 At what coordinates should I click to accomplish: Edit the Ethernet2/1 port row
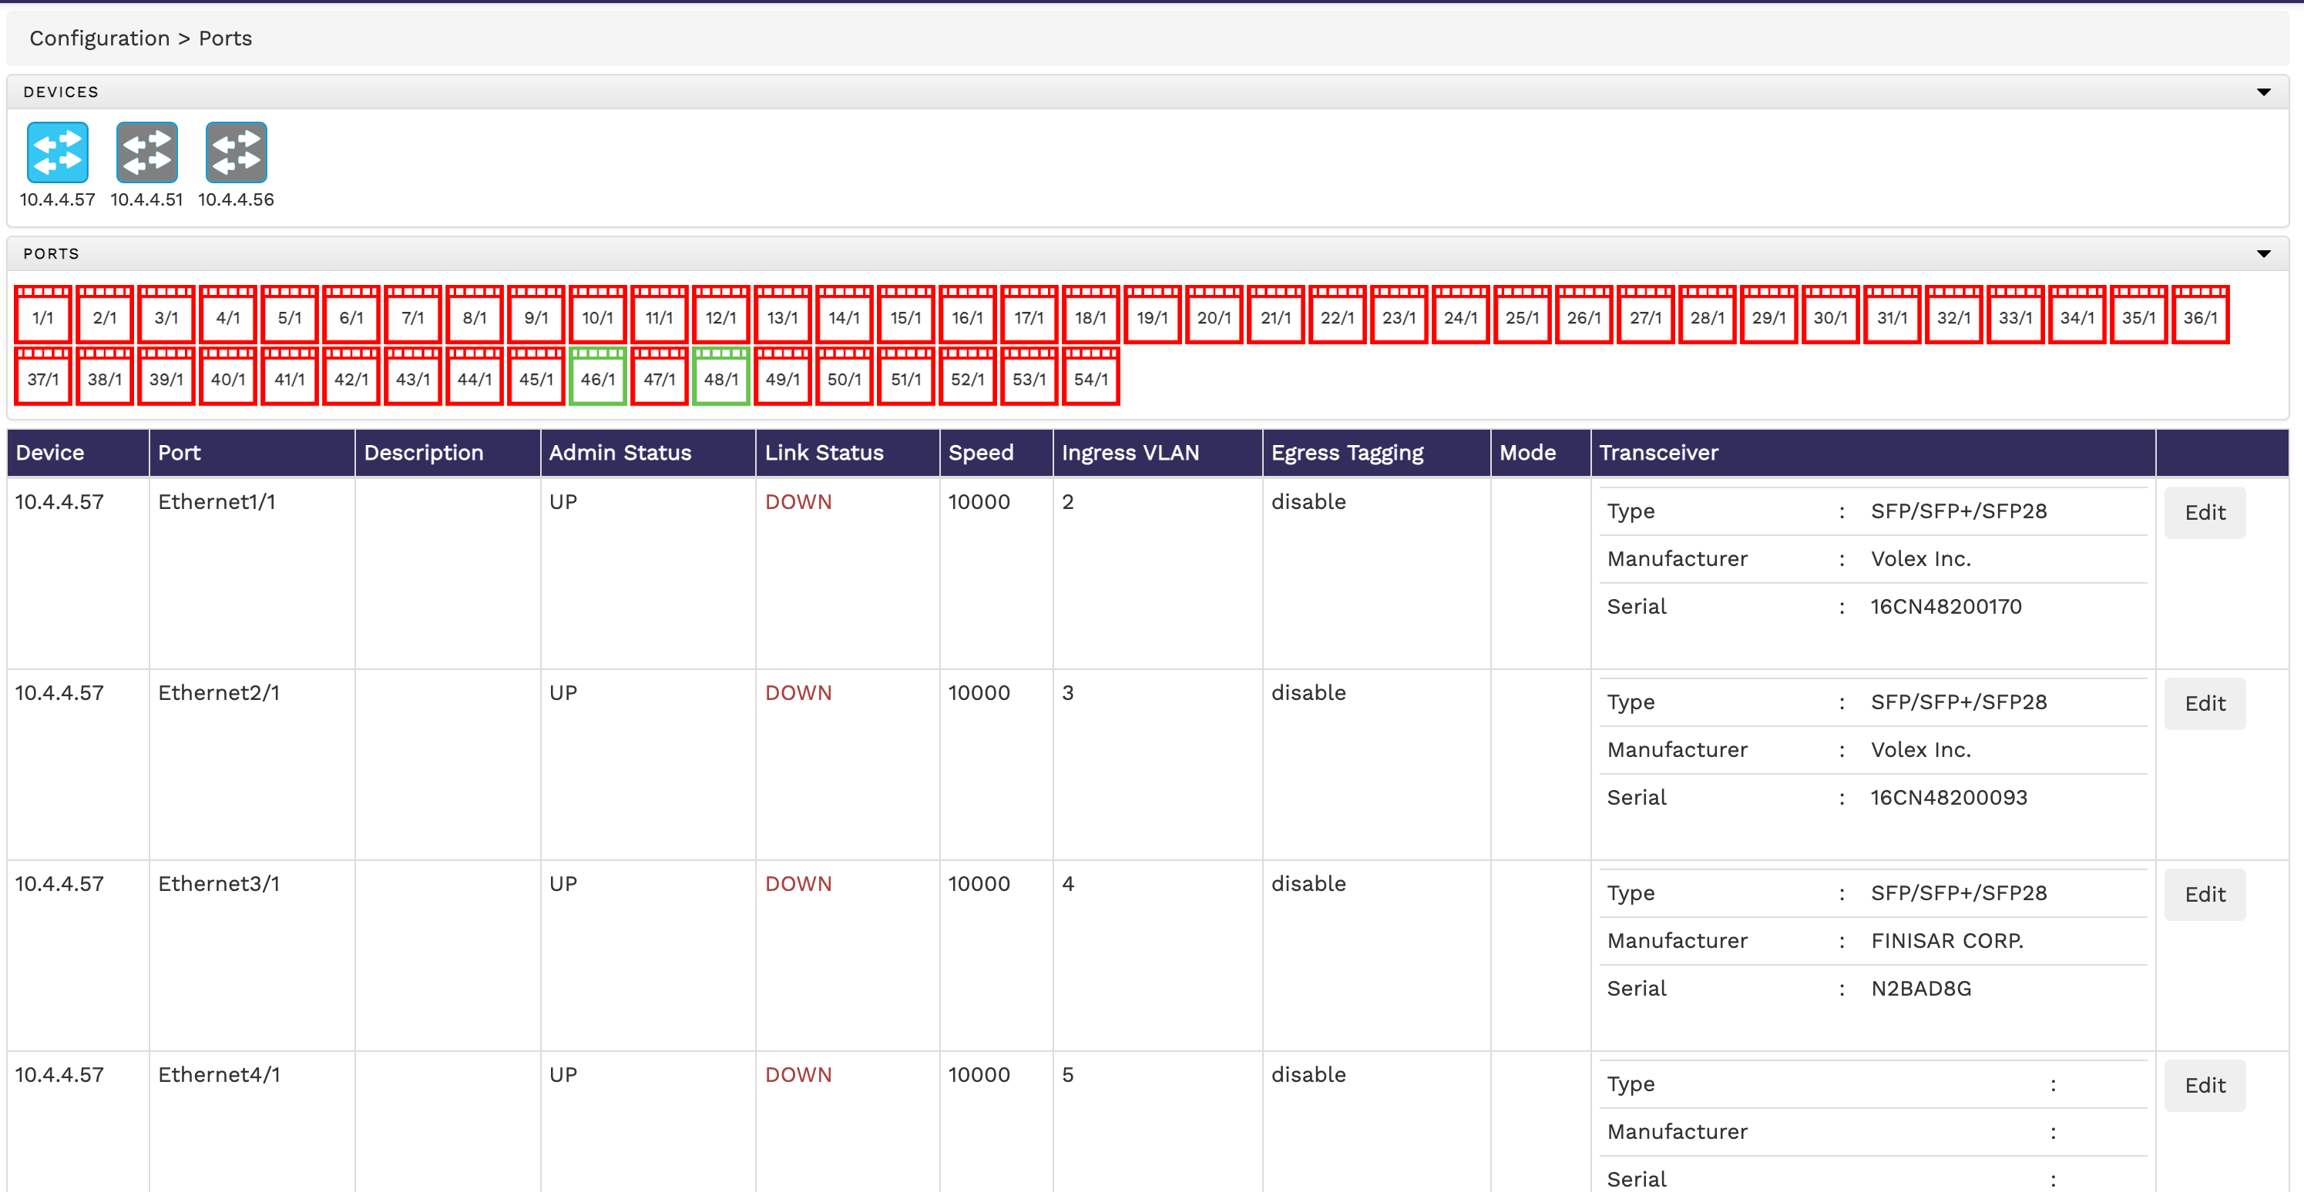(2204, 704)
